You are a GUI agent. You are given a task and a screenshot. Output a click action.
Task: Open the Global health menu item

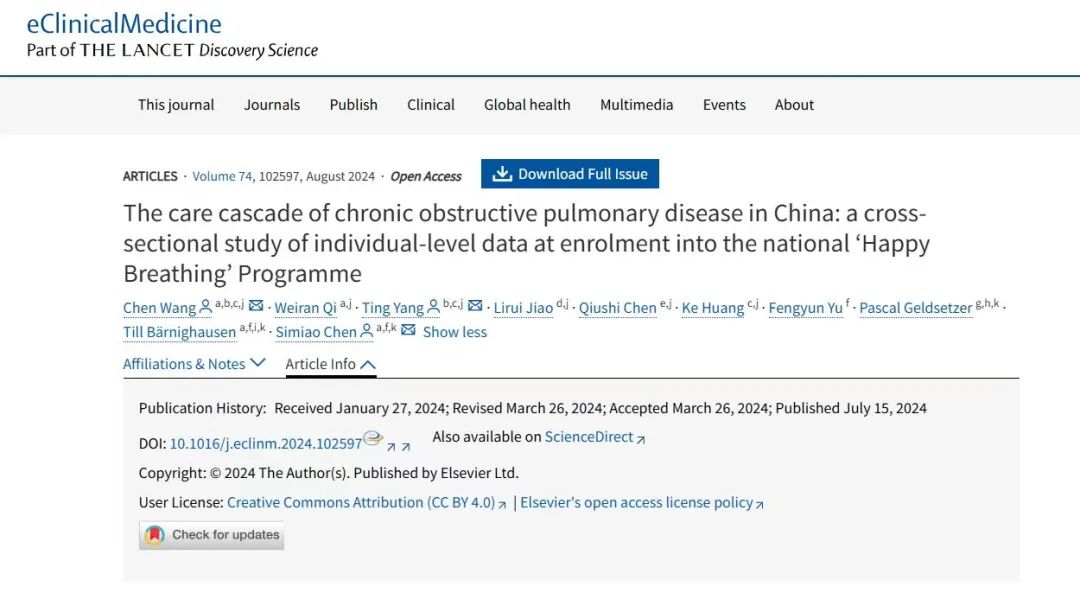click(527, 105)
